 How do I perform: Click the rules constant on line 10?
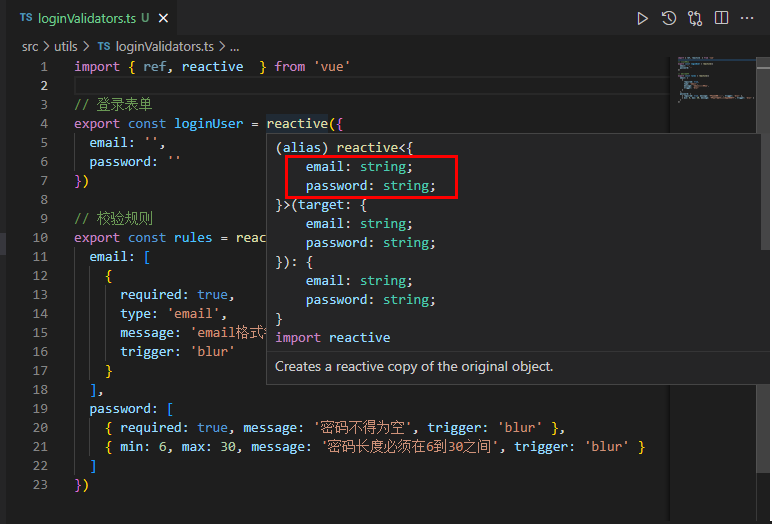pyautogui.click(x=193, y=237)
